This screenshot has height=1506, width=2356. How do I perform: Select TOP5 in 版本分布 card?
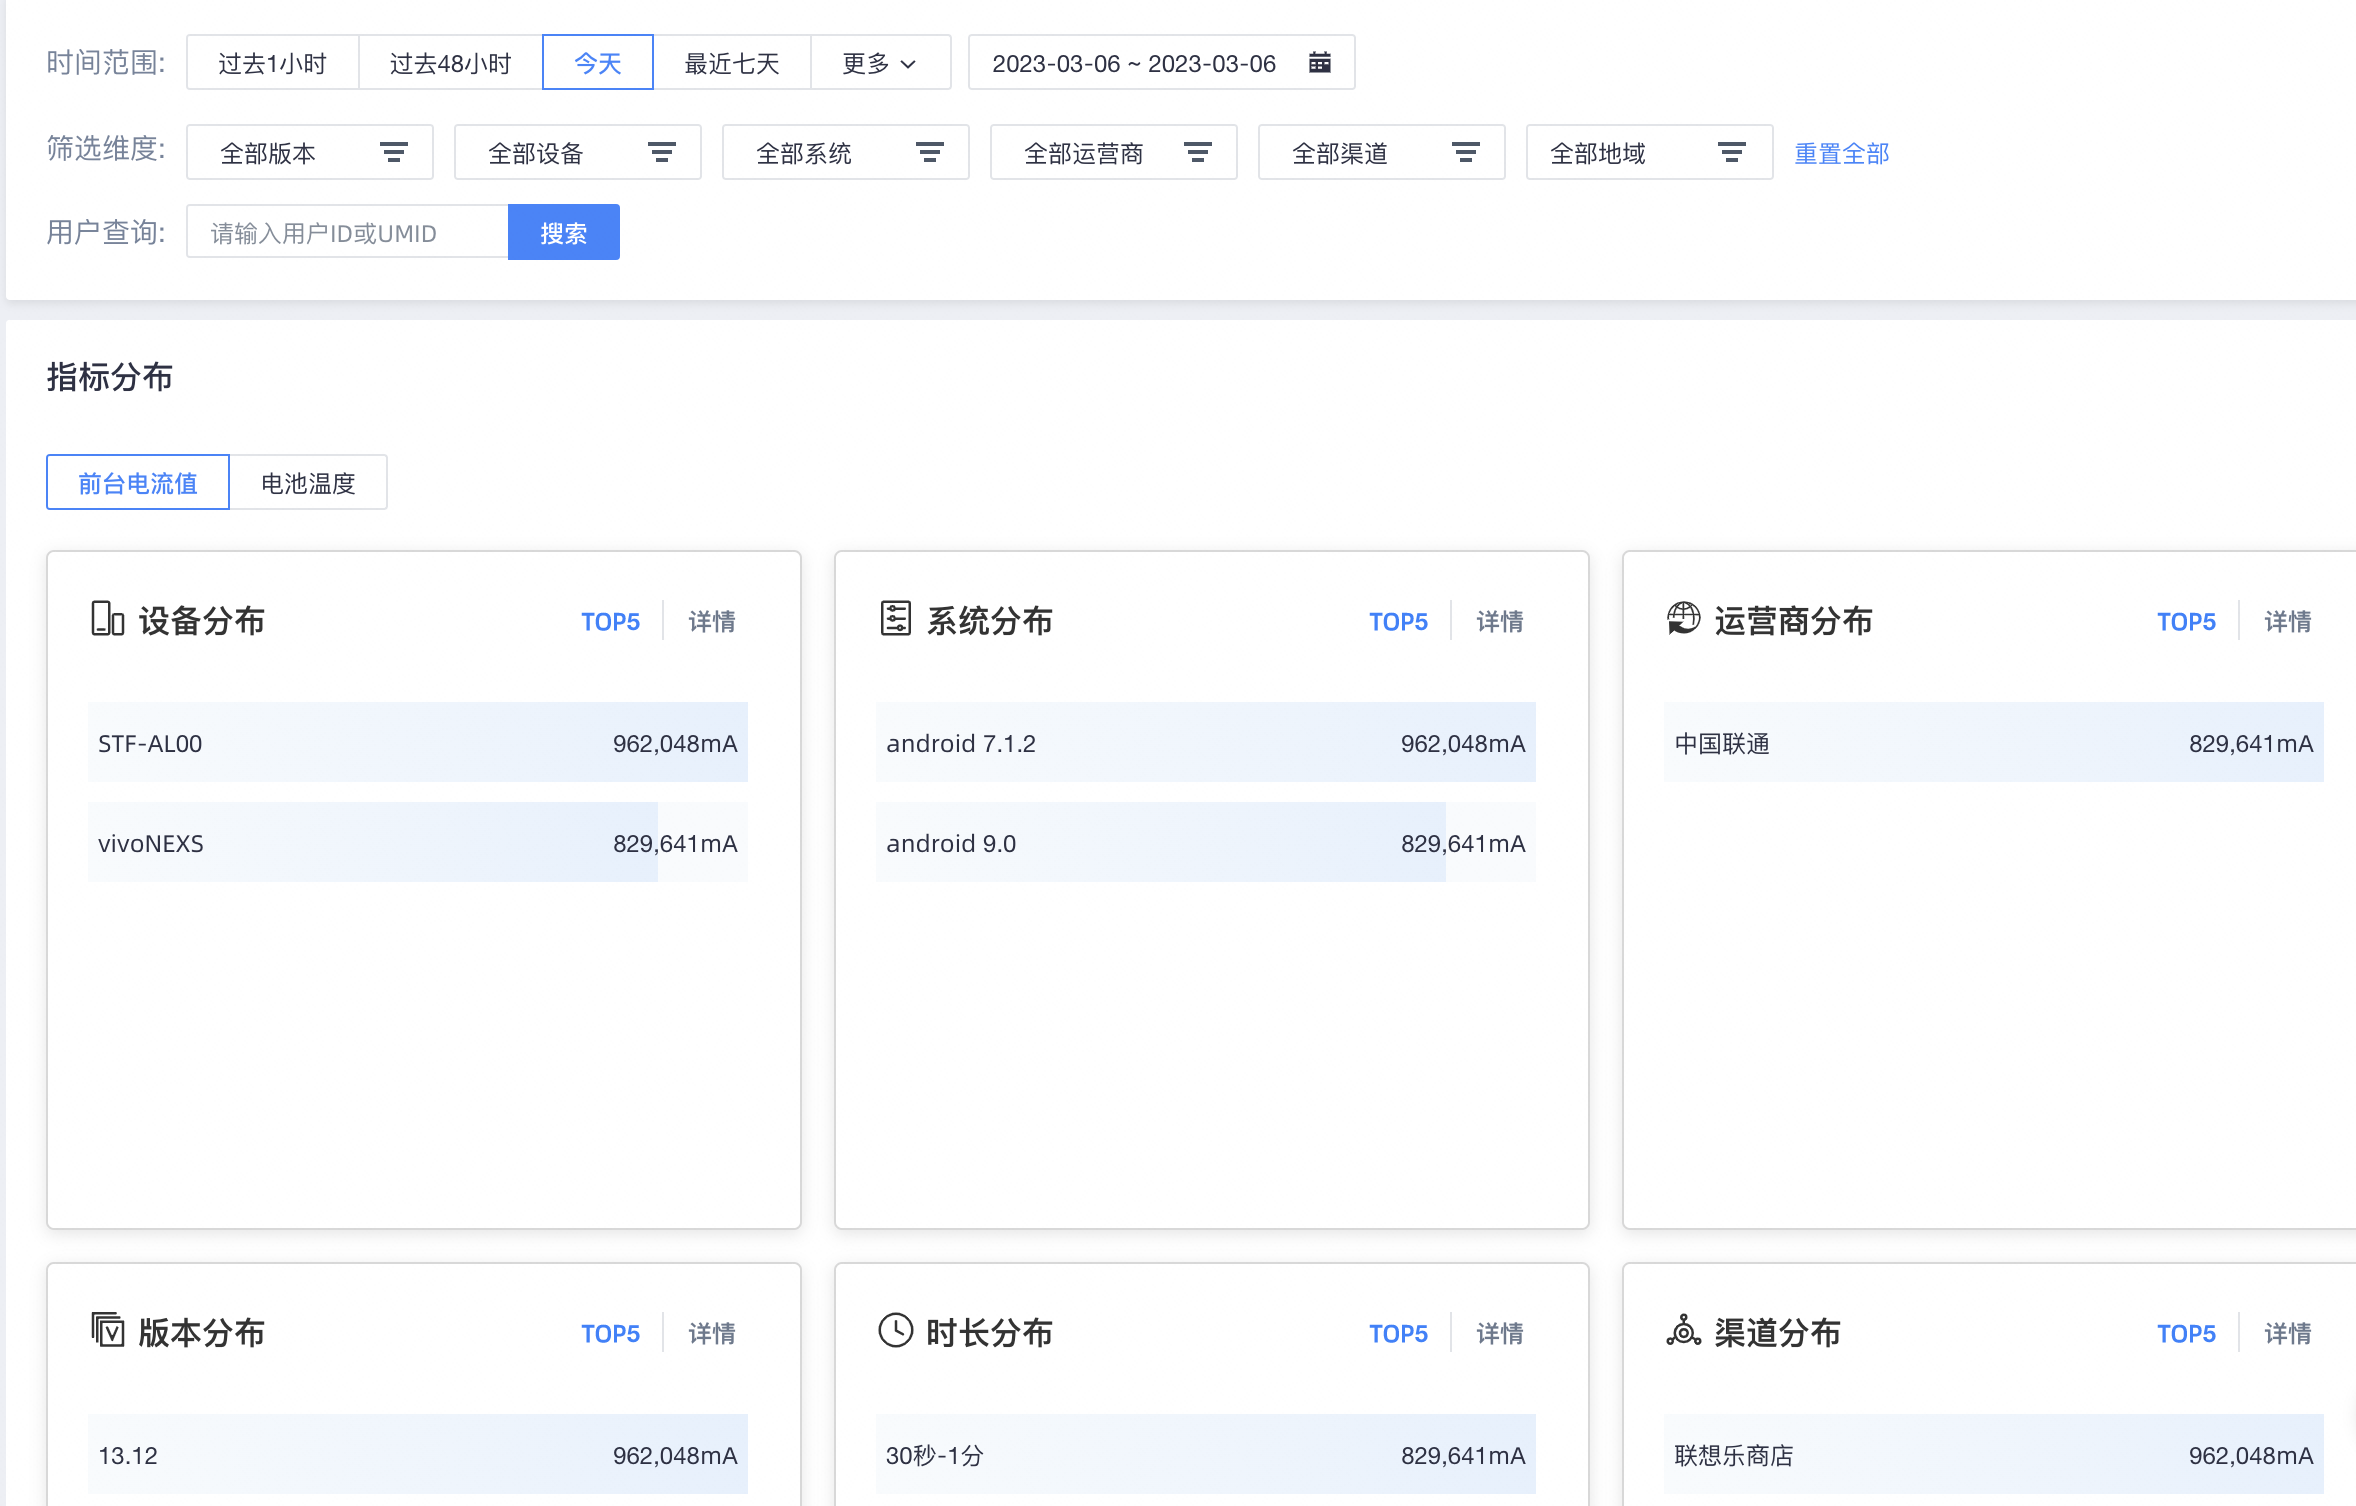pyautogui.click(x=610, y=1333)
